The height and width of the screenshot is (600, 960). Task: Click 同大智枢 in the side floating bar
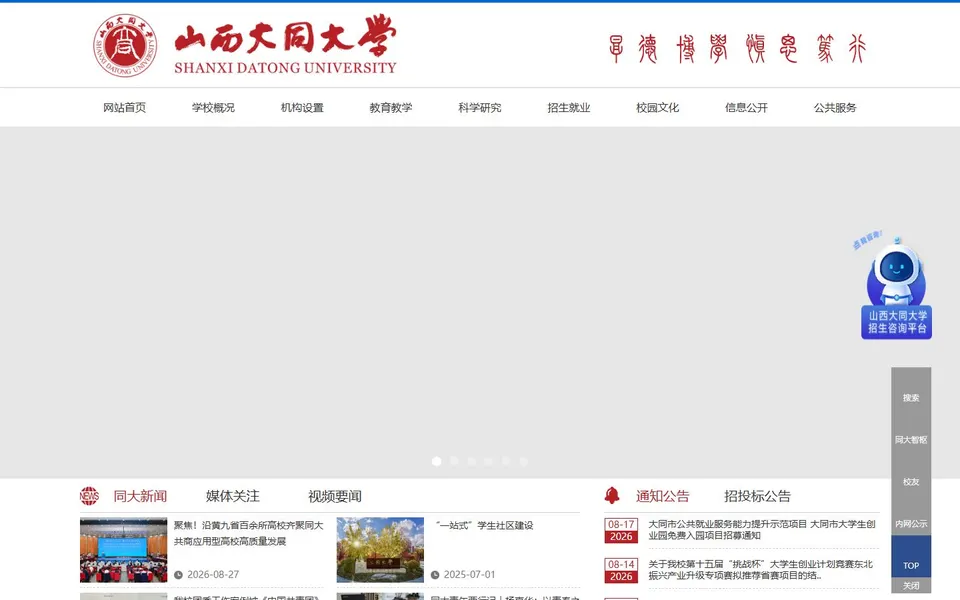pyautogui.click(x=911, y=440)
